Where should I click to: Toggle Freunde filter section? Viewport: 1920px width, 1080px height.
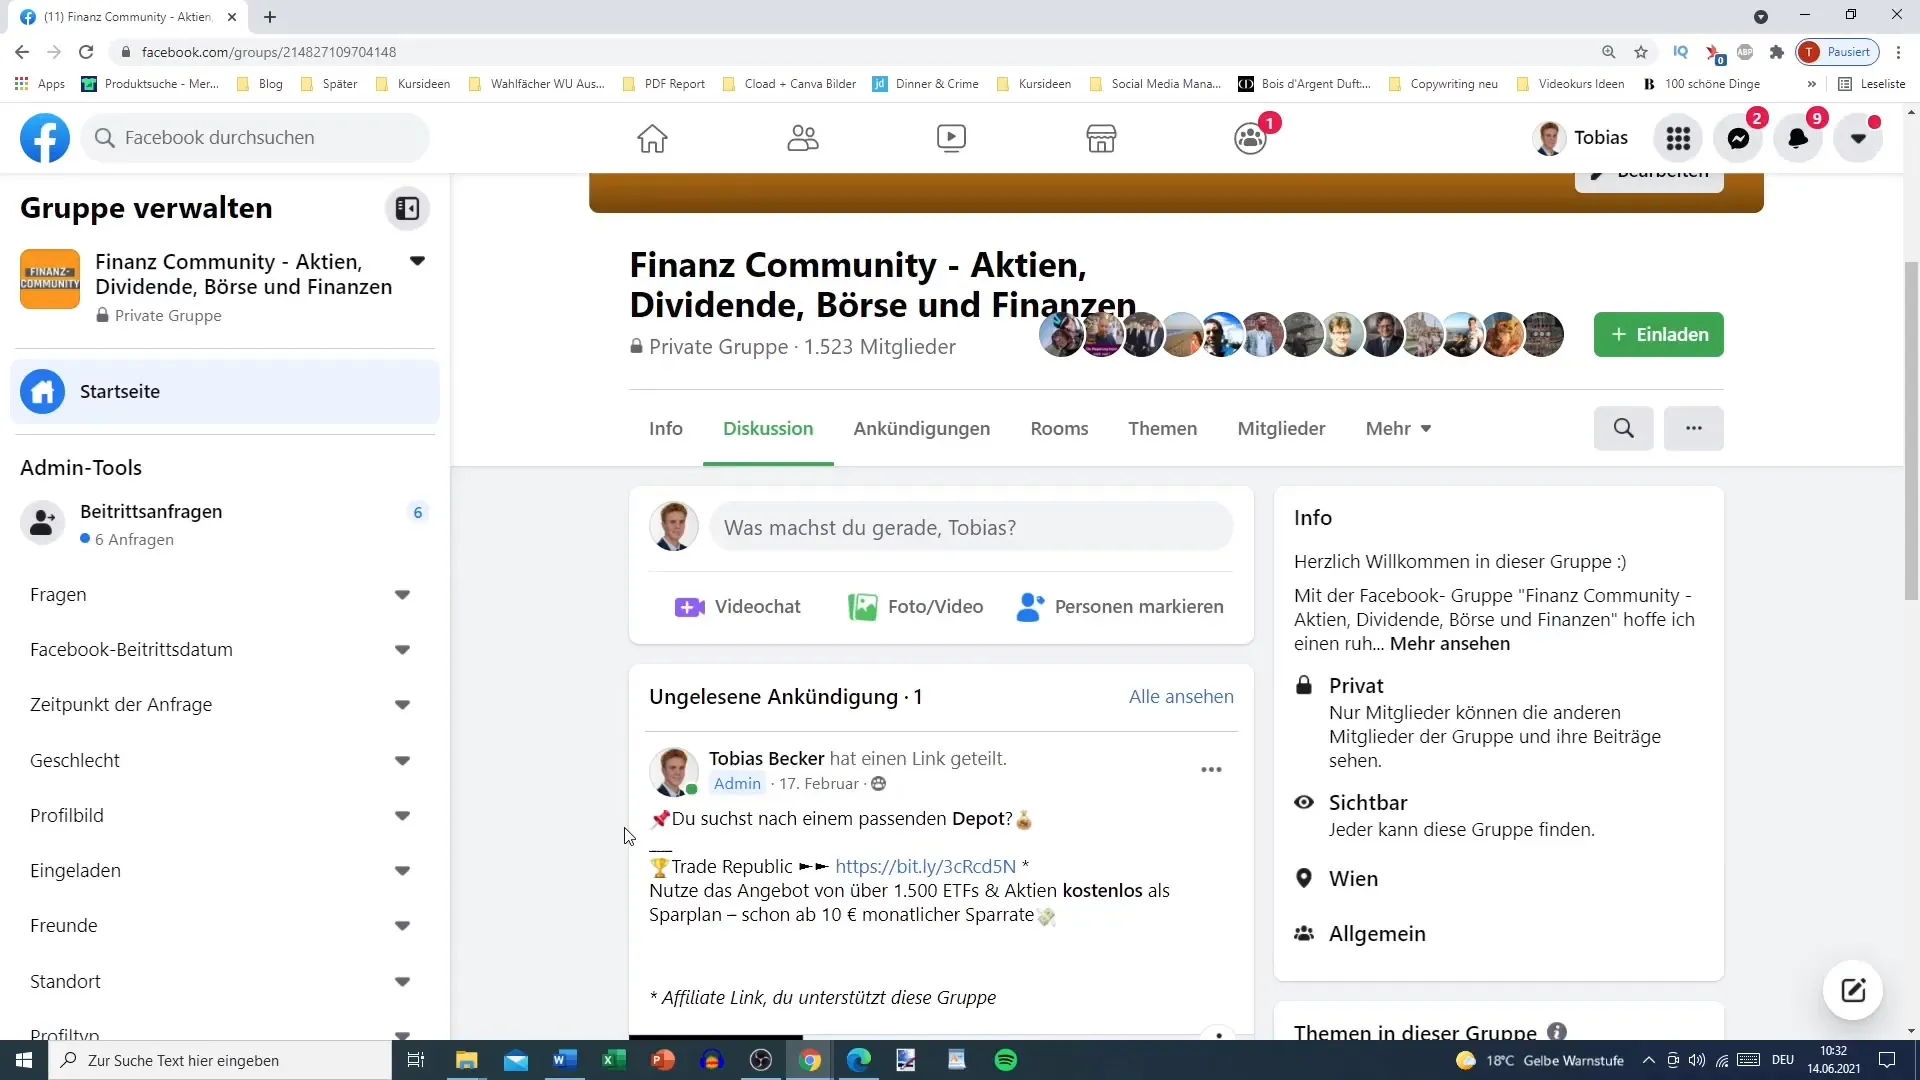click(x=406, y=926)
